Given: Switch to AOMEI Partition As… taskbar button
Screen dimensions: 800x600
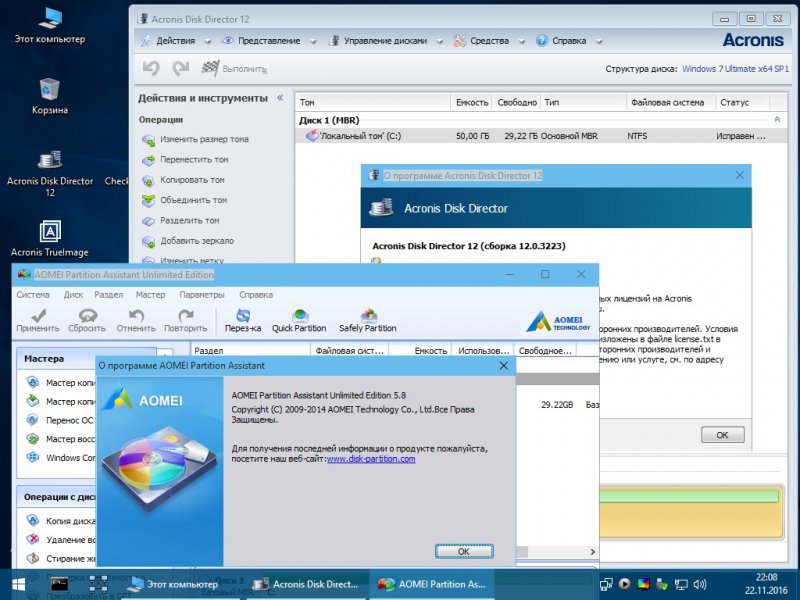Looking at the screenshot, I should 432,584.
